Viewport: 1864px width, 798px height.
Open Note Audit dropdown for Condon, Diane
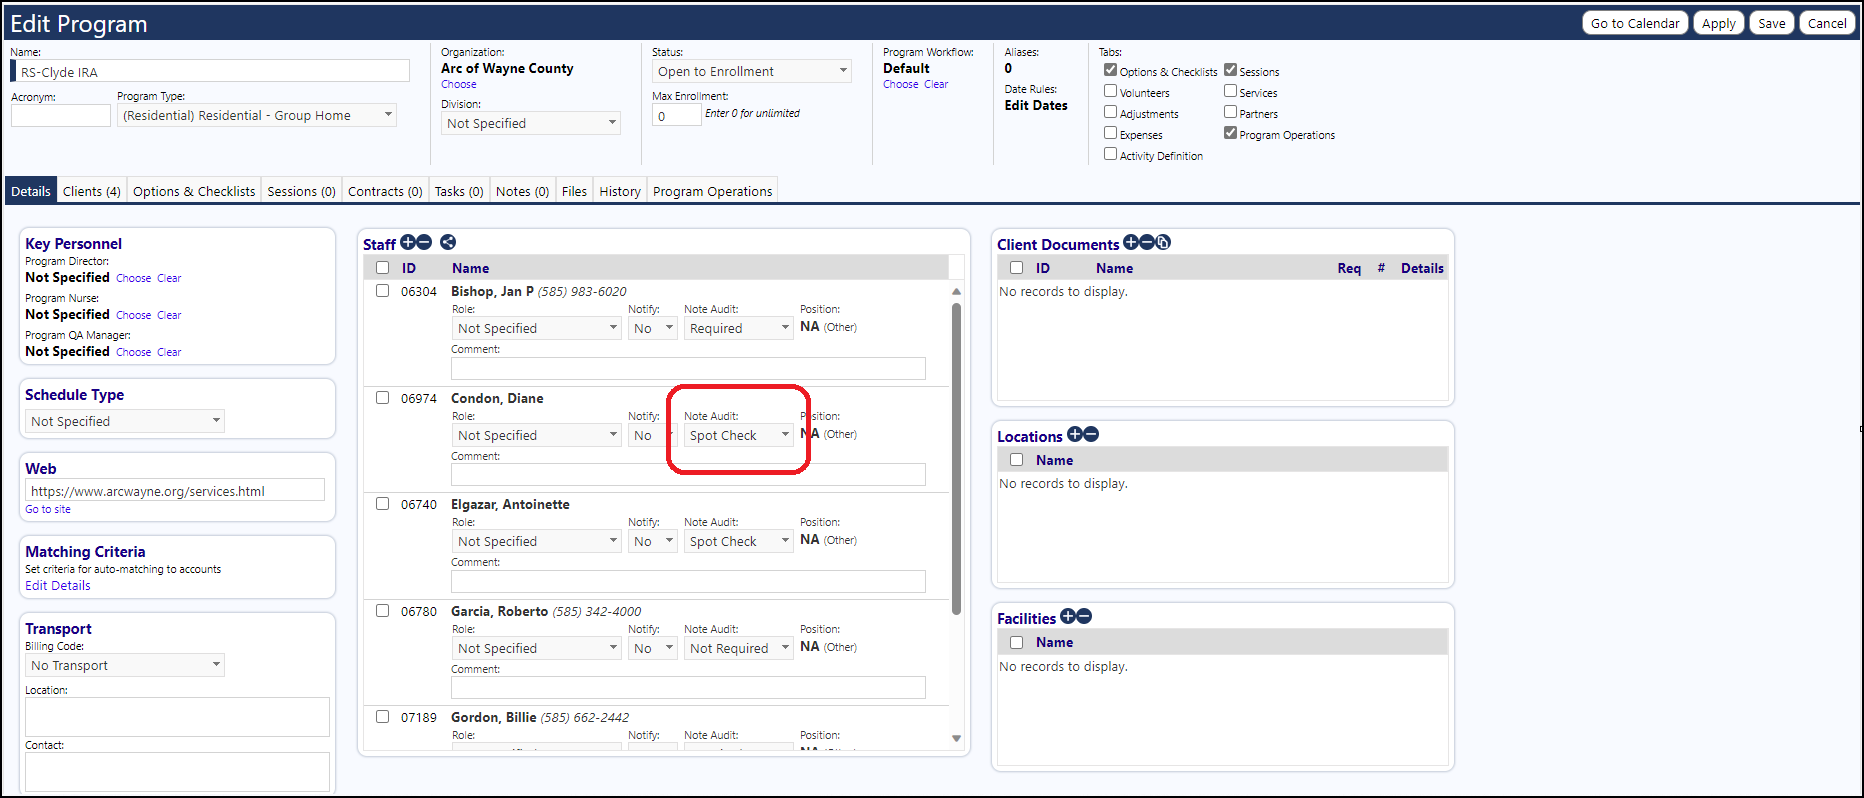(x=739, y=435)
